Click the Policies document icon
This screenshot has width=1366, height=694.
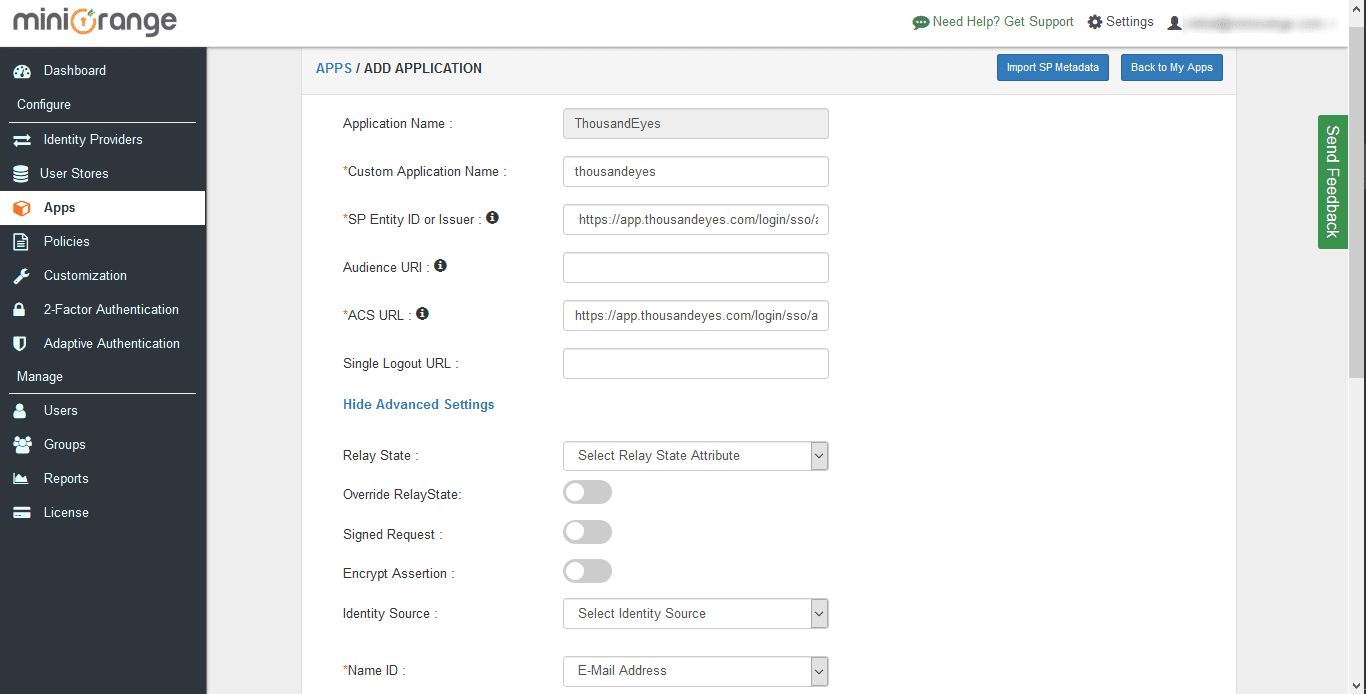pyautogui.click(x=21, y=242)
